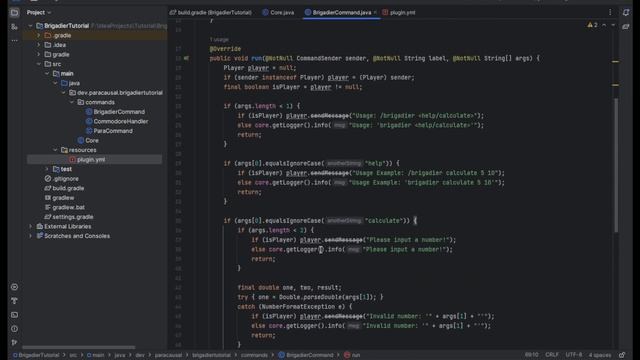Show more tool windows via ellipsis icon
640x360 pixels.
14,40
